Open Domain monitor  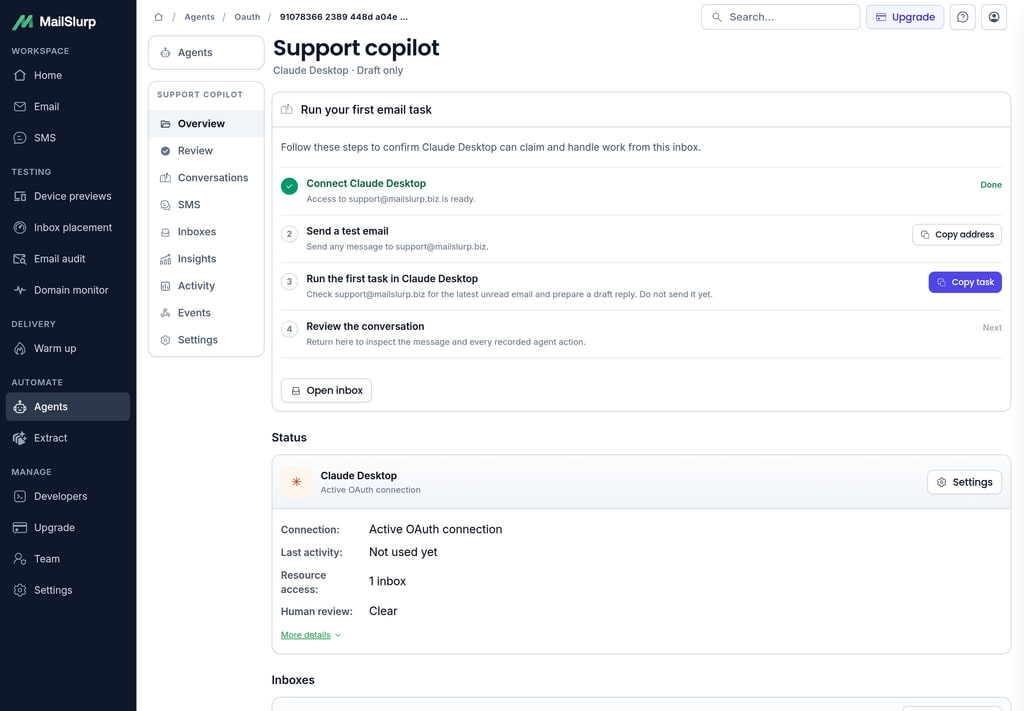click(x=68, y=290)
